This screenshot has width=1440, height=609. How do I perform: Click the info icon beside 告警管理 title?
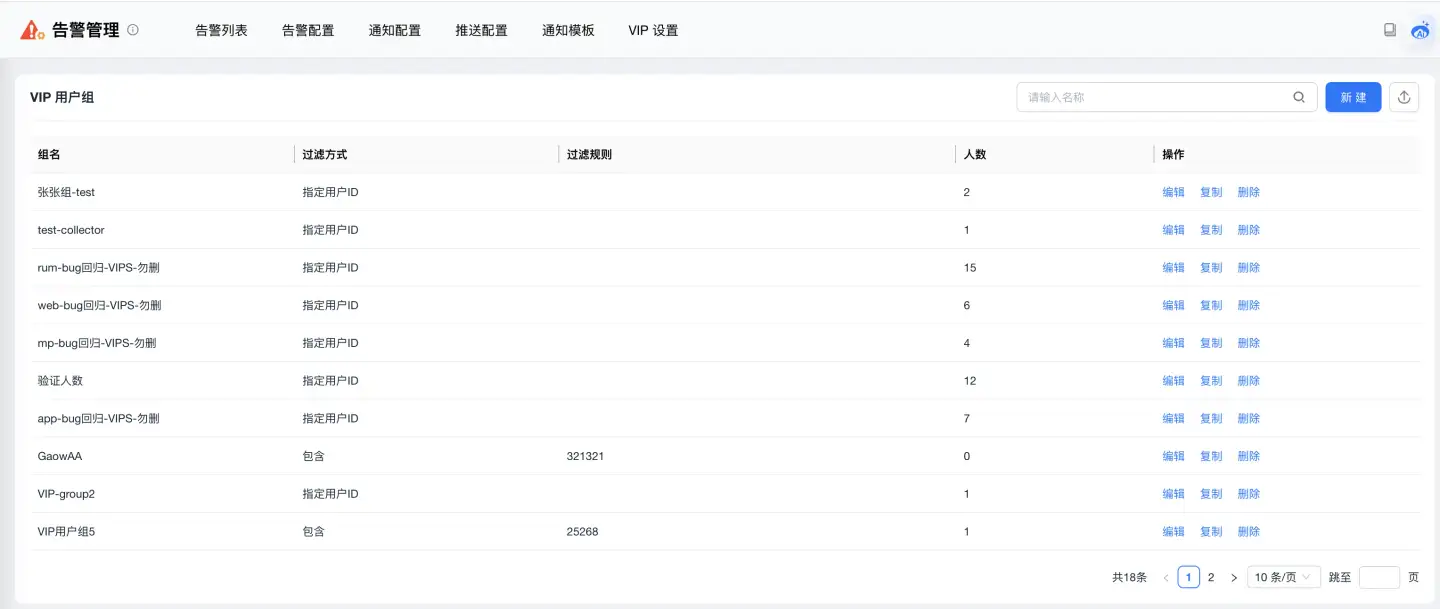point(134,29)
